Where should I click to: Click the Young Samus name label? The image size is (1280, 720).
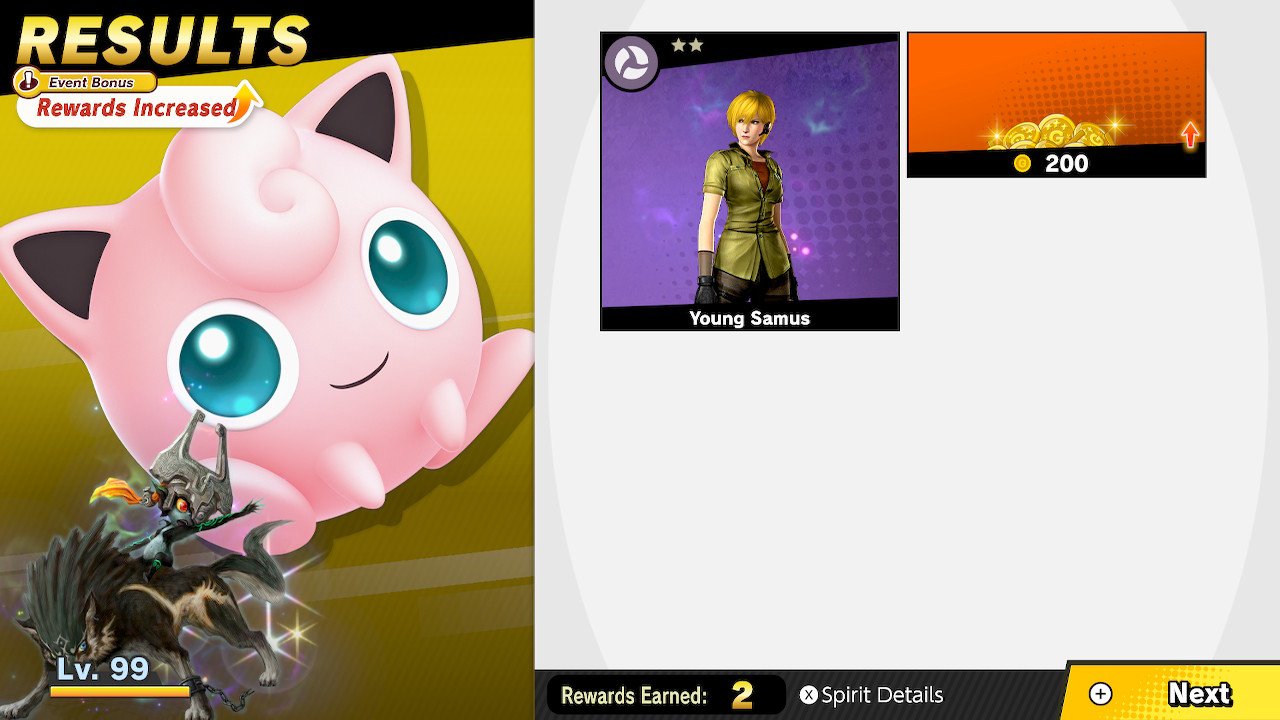pyautogui.click(x=750, y=318)
